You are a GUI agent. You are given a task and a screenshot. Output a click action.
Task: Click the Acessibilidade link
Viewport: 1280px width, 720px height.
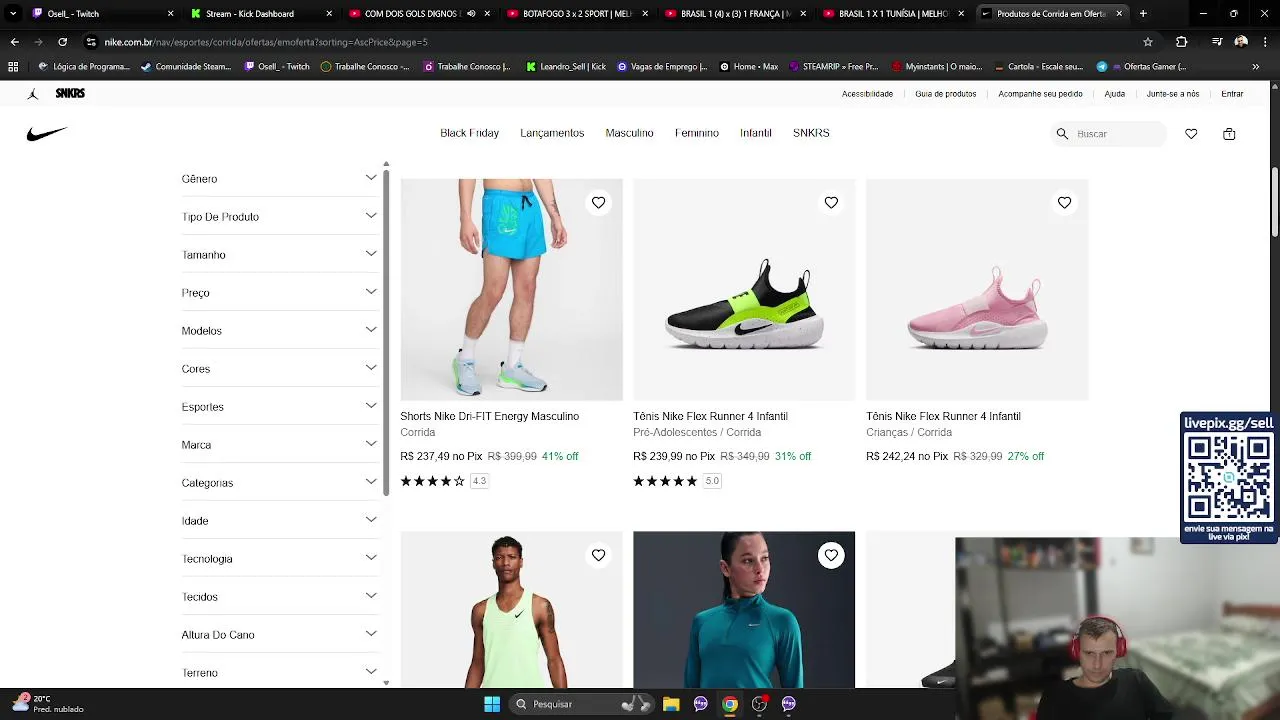867,94
